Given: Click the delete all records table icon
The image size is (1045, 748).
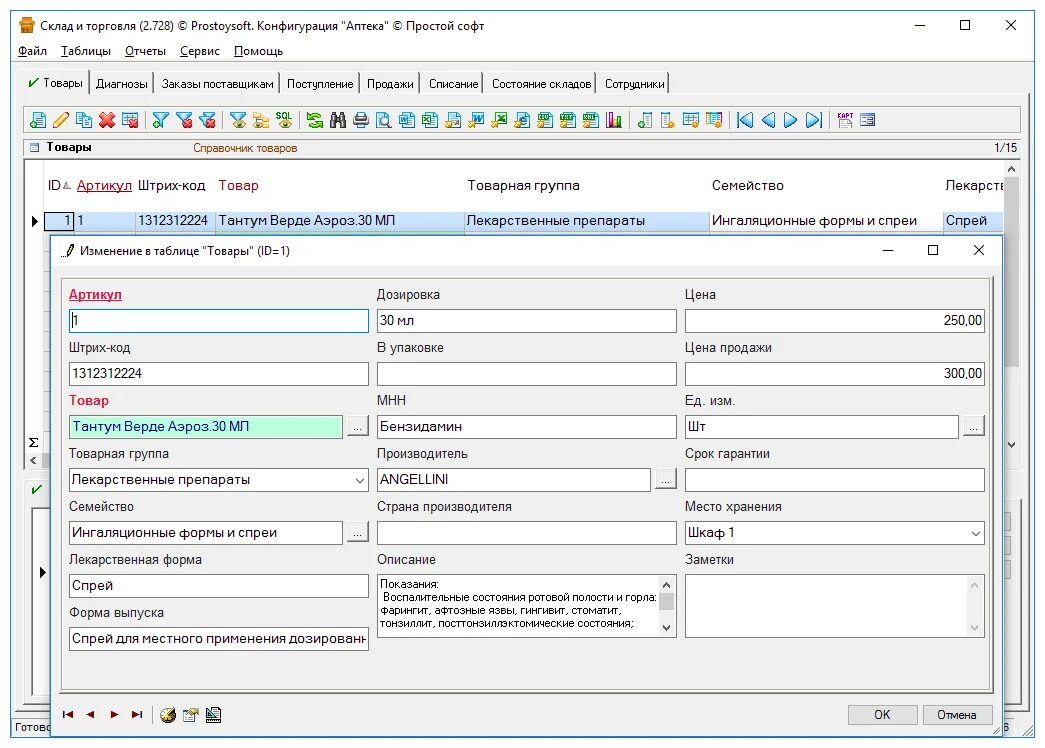Looking at the screenshot, I should [130, 120].
